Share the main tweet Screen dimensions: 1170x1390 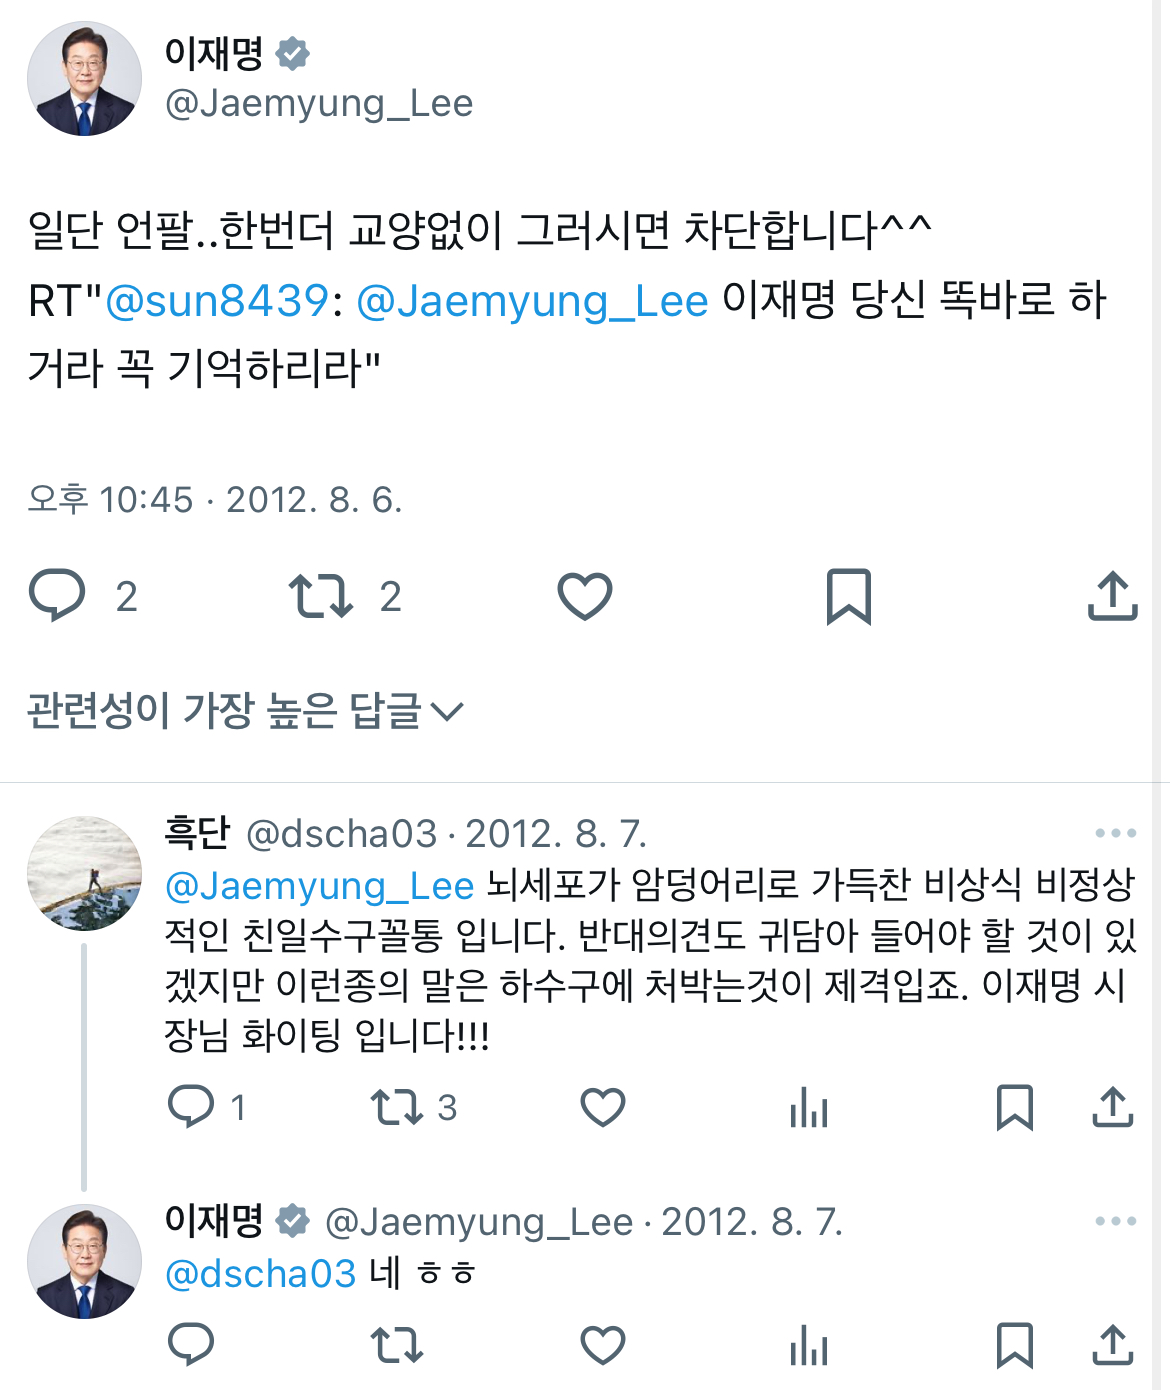pyautogui.click(x=1113, y=596)
